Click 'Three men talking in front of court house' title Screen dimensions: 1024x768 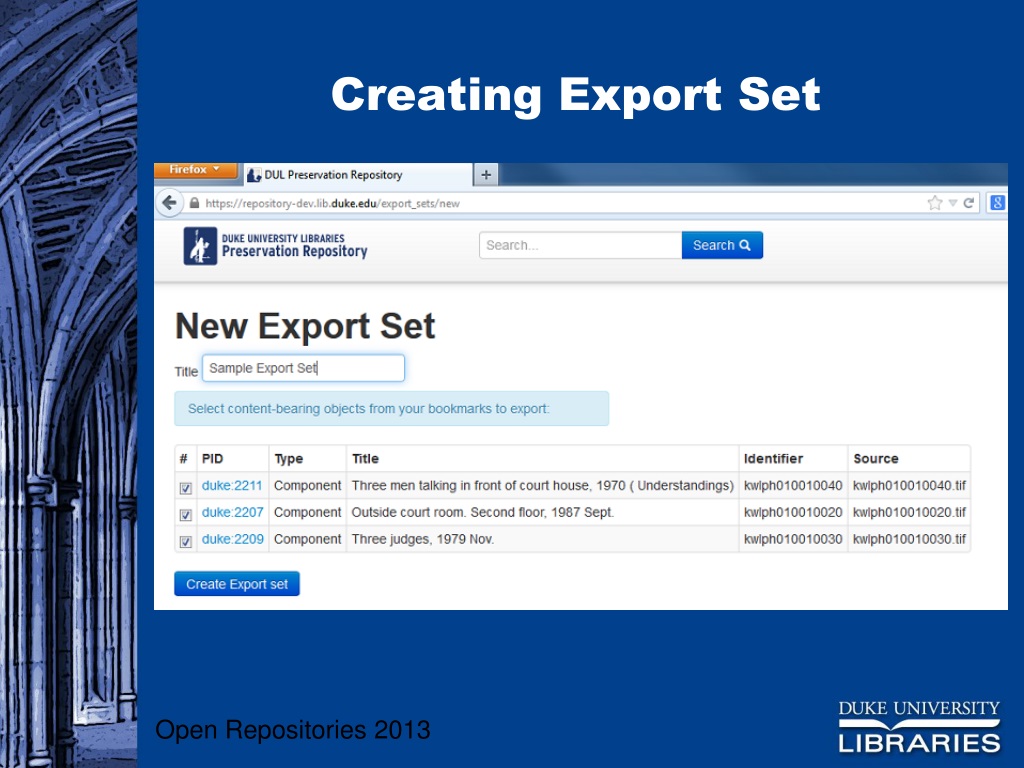pyautogui.click(x=543, y=485)
